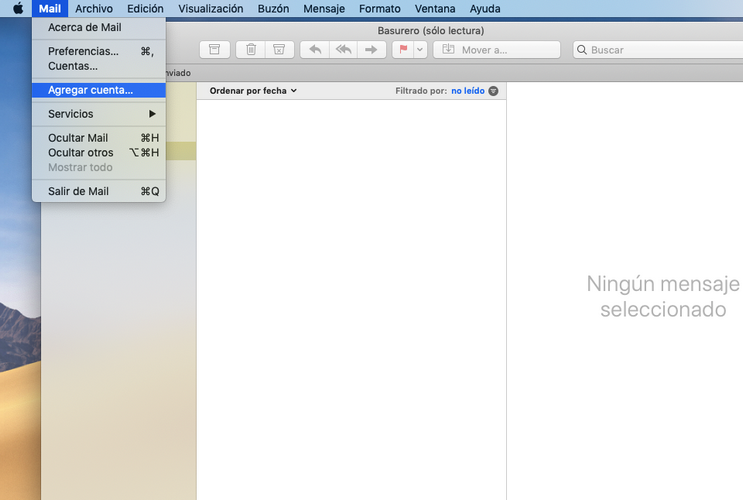This screenshot has width=743, height=500.
Task: Open the Archivo menu
Action: [x=94, y=9]
